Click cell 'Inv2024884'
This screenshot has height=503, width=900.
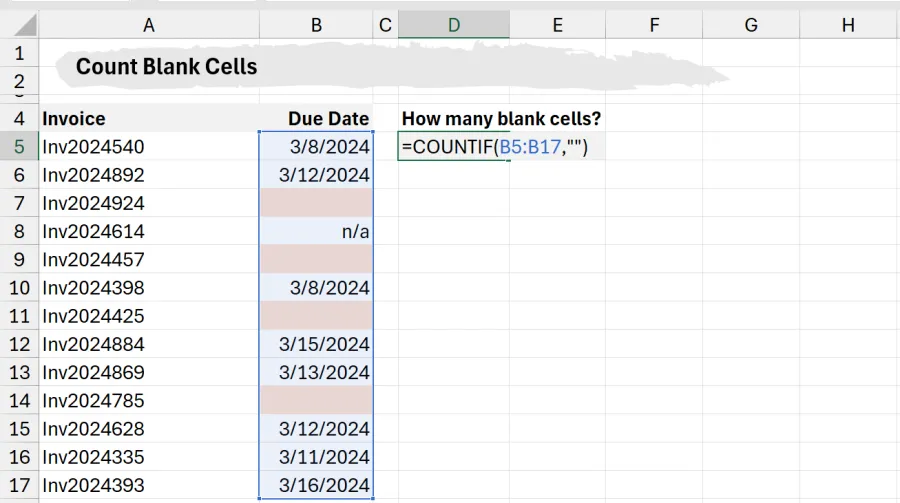coord(149,343)
